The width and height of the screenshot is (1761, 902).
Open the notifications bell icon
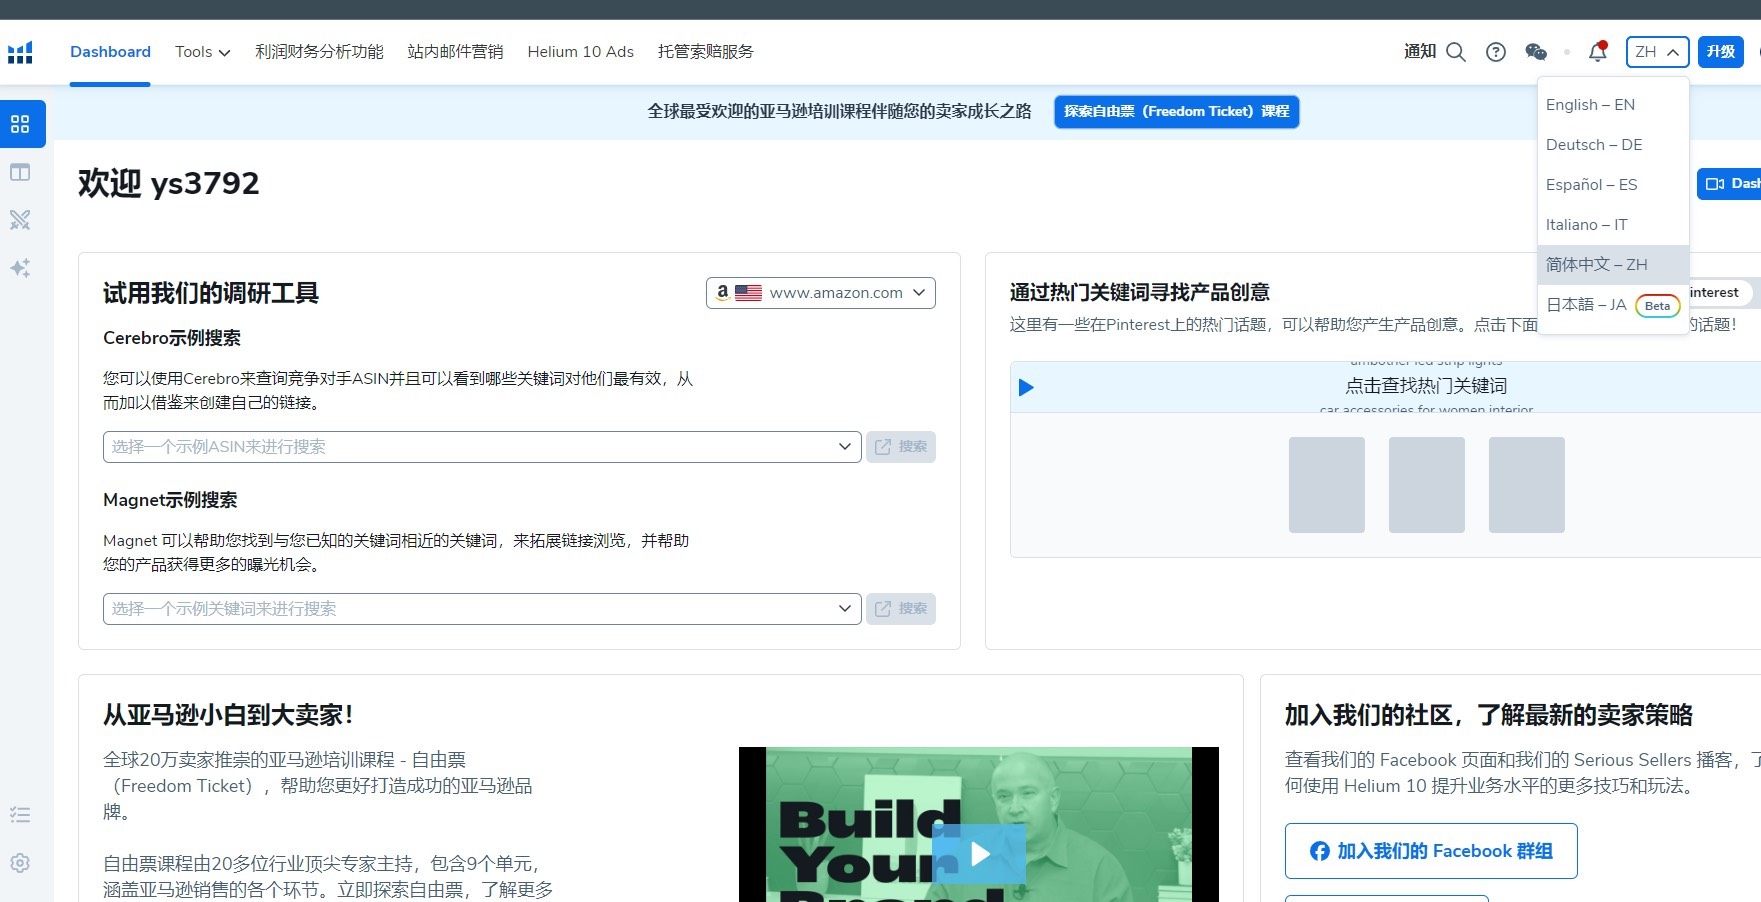click(1597, 52)
